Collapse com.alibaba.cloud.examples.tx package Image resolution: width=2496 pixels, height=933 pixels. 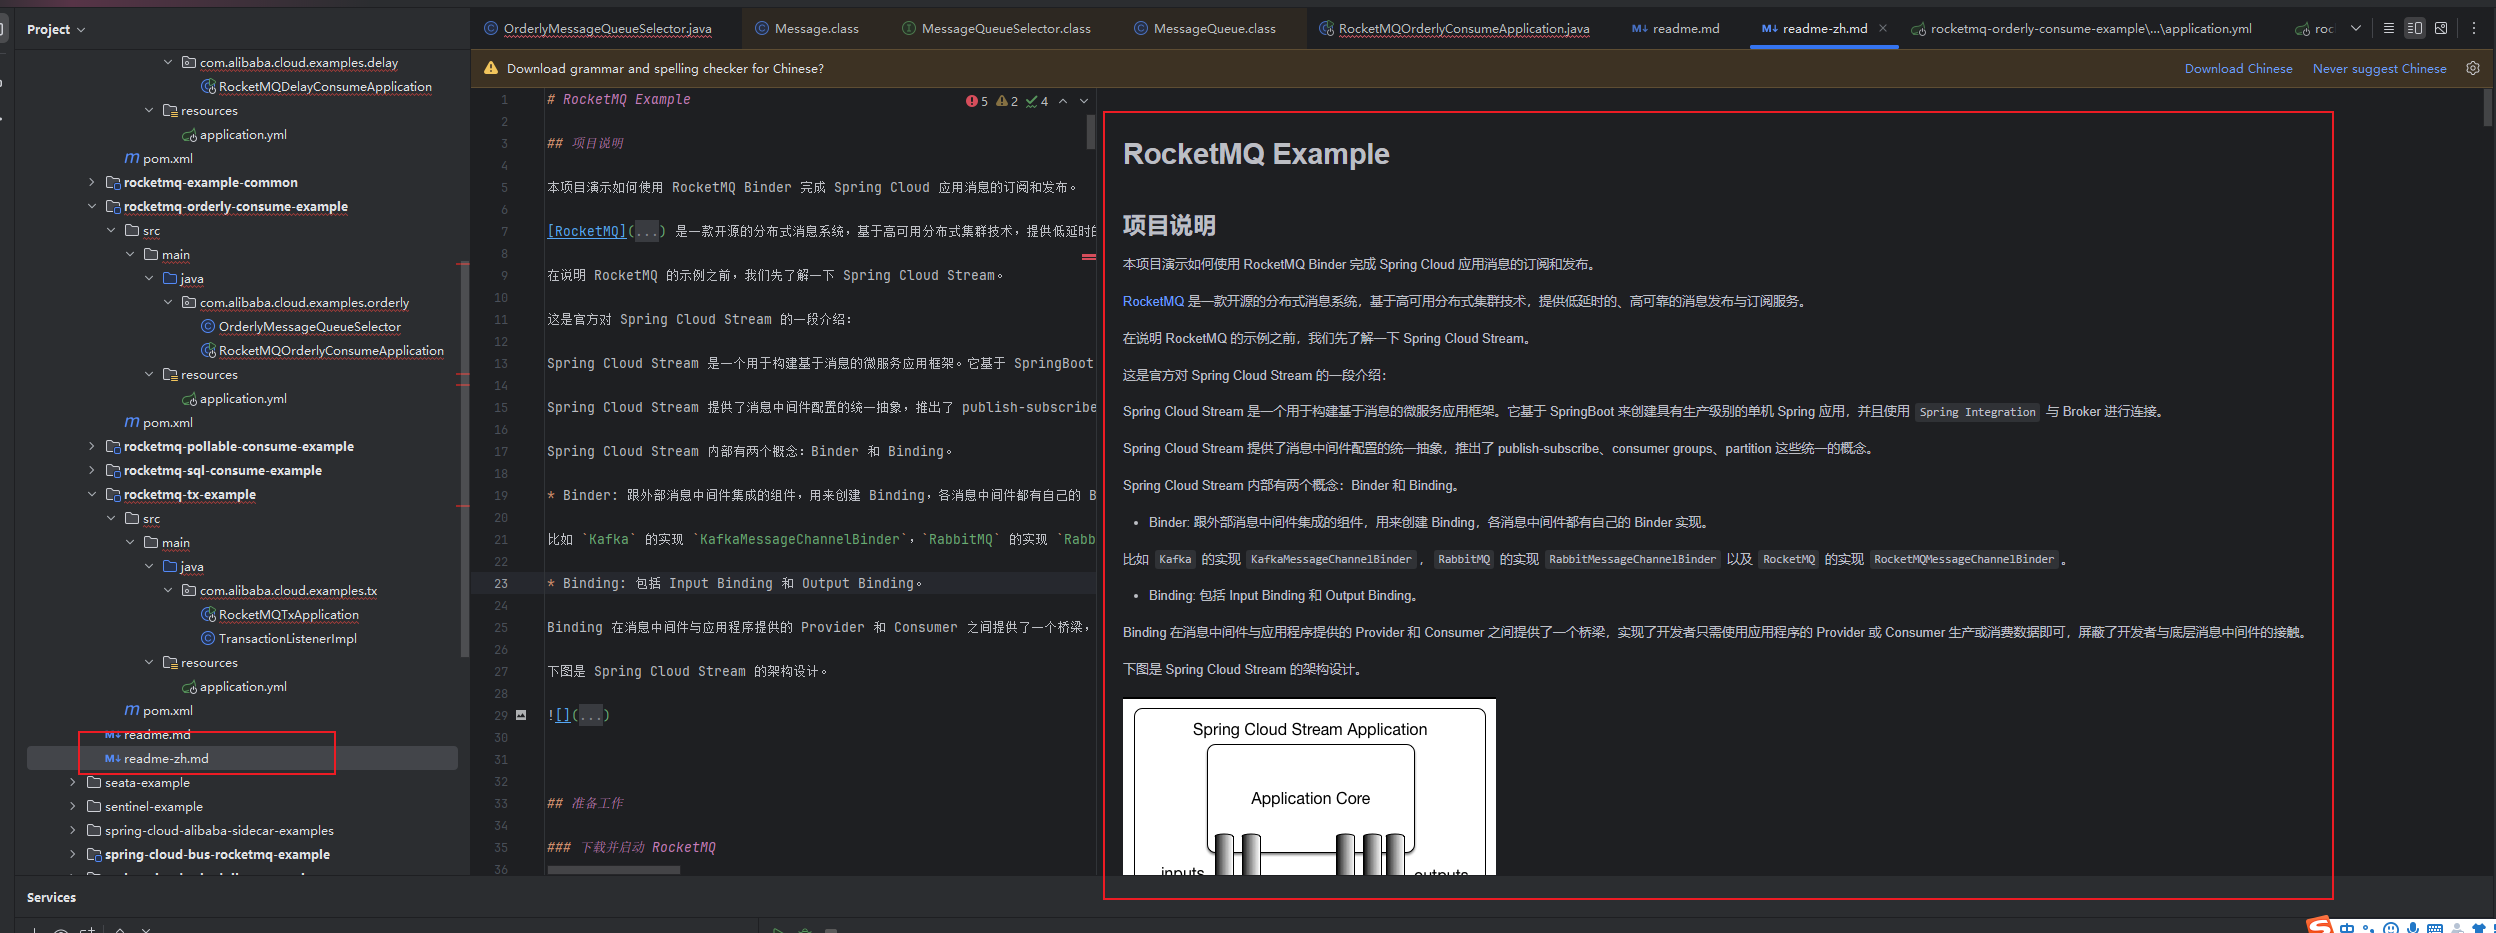click(x=168, y=590)
